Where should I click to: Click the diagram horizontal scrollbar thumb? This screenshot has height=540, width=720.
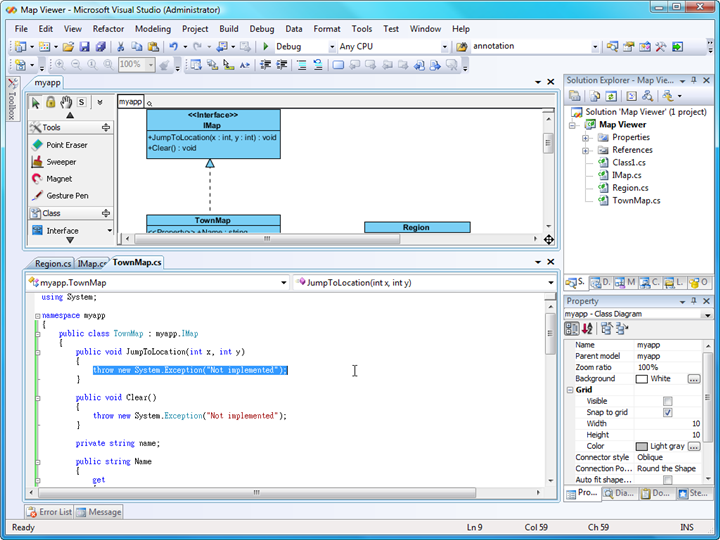(x=267, y=239)
